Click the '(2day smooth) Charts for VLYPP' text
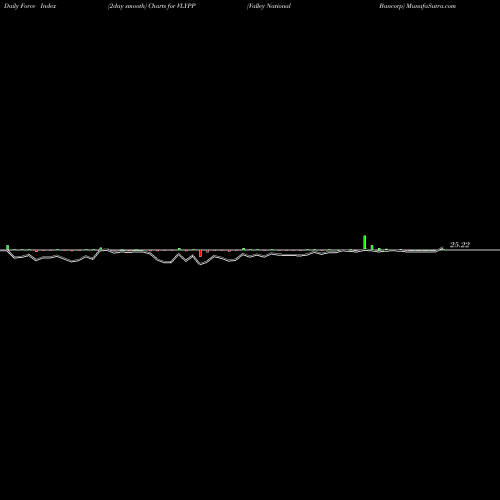Screen dimensions: 500x500 [x=152, y=6]
